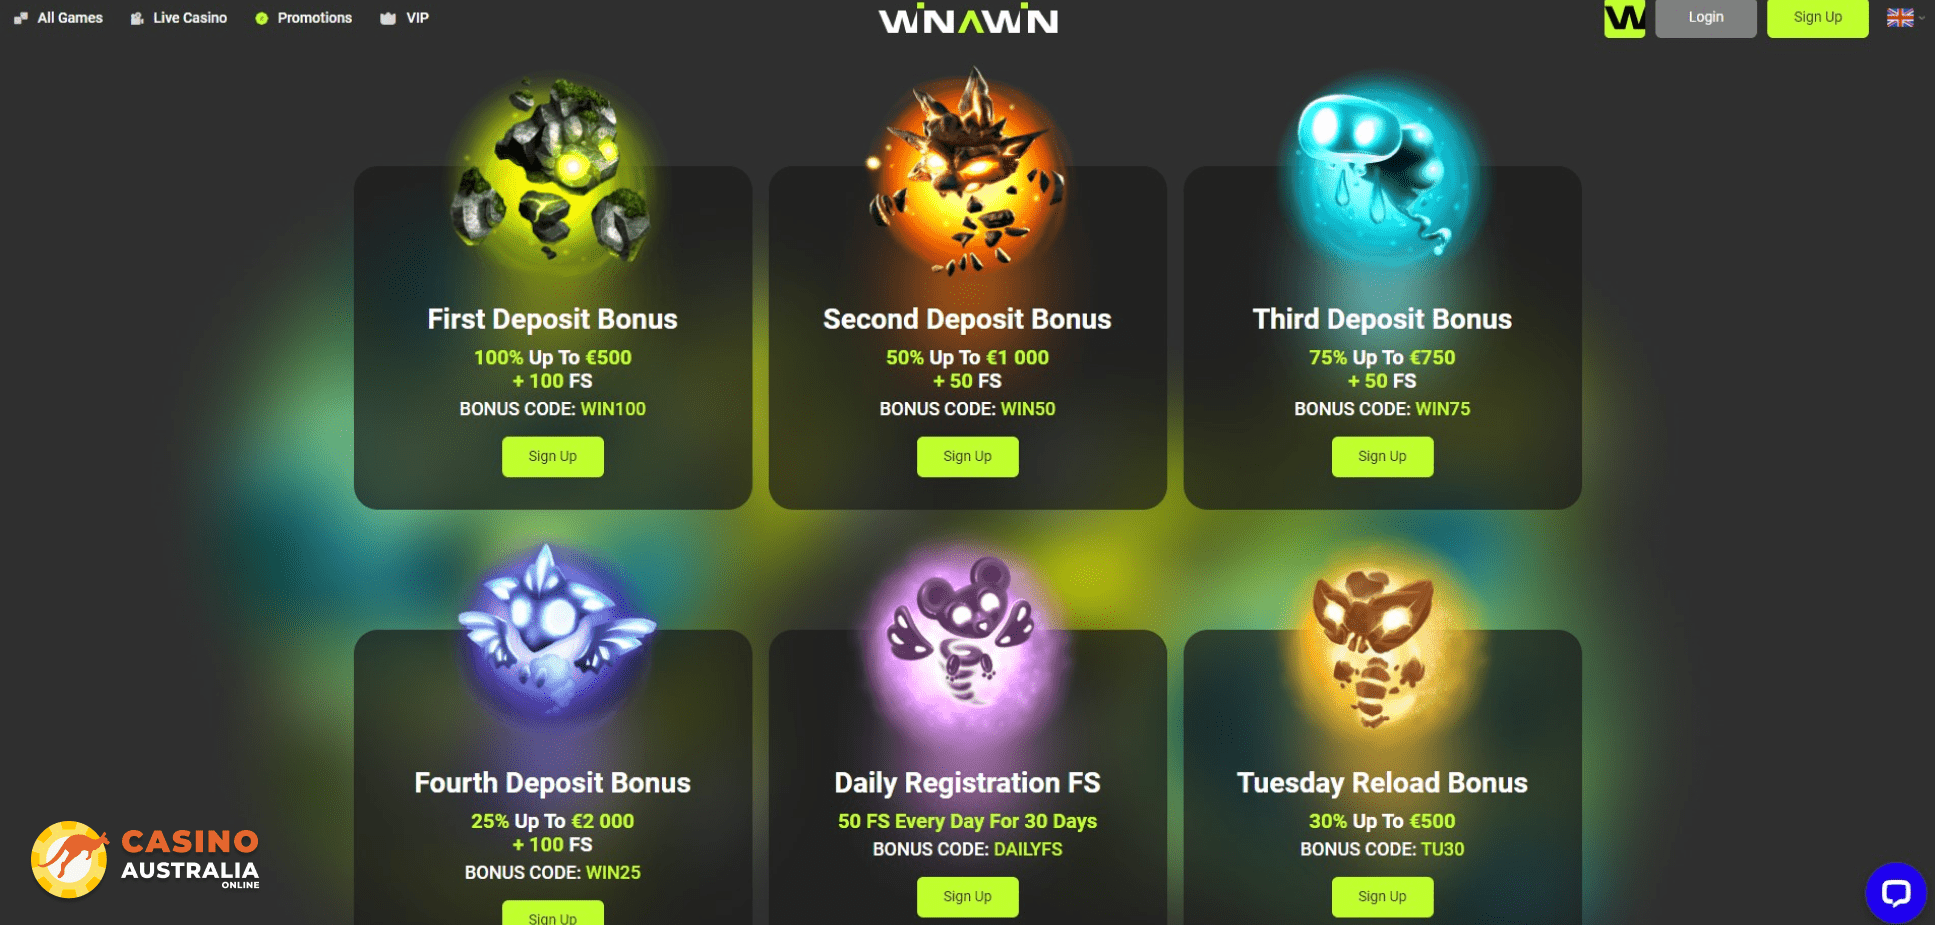Open the language flag dropdown
The width and height of the screenshot is (1936, 925).
[x=1904, y=18]
